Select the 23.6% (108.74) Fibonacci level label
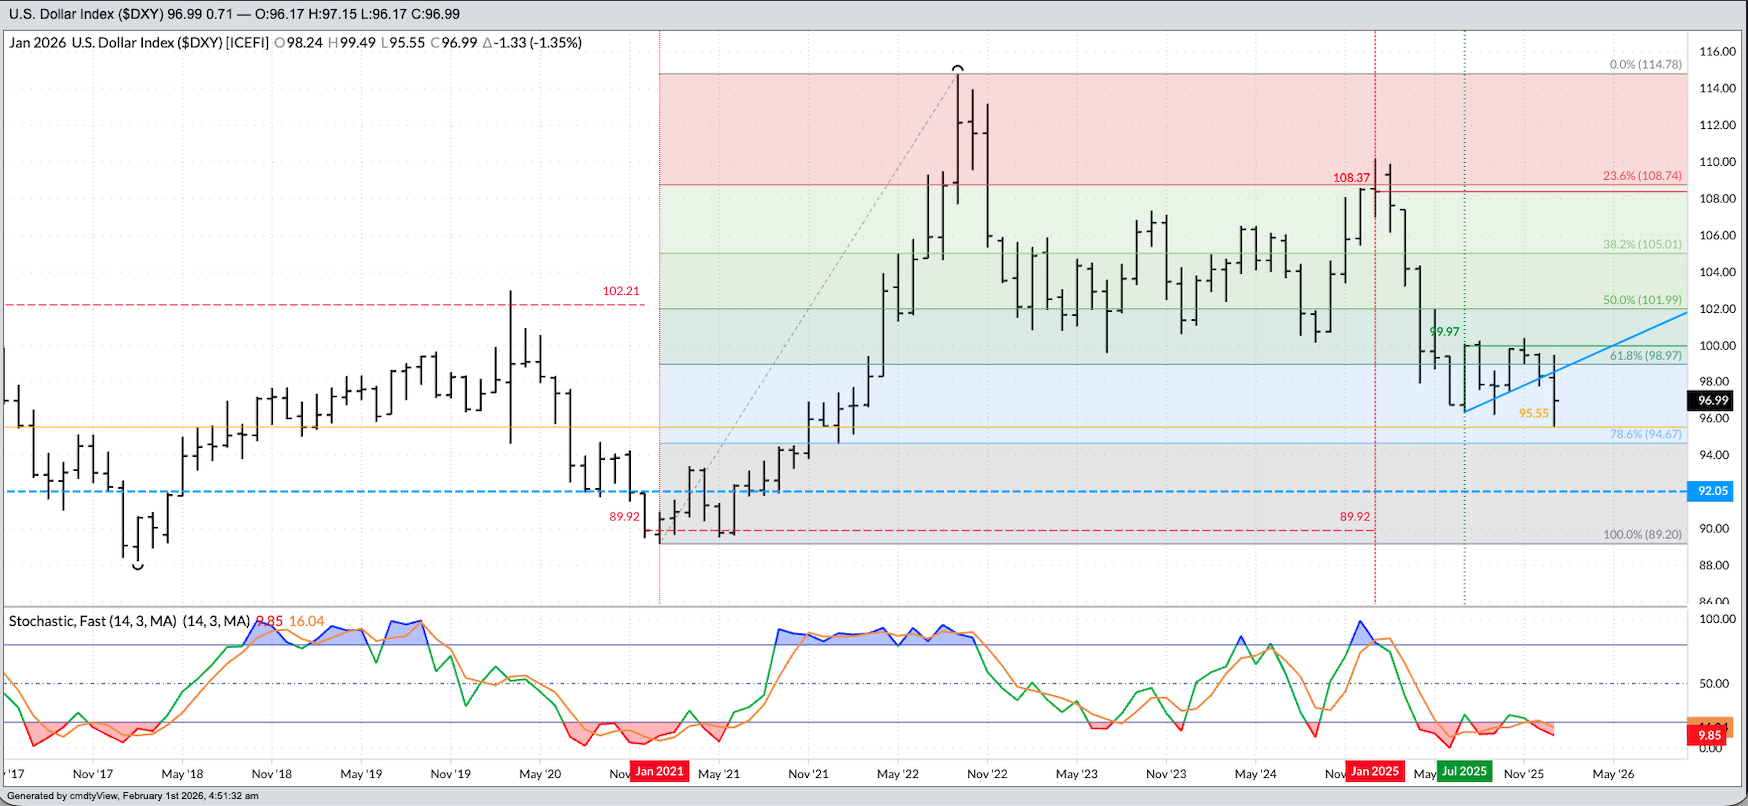Viewport: 1748px width, 806px height. point(1642,176)
